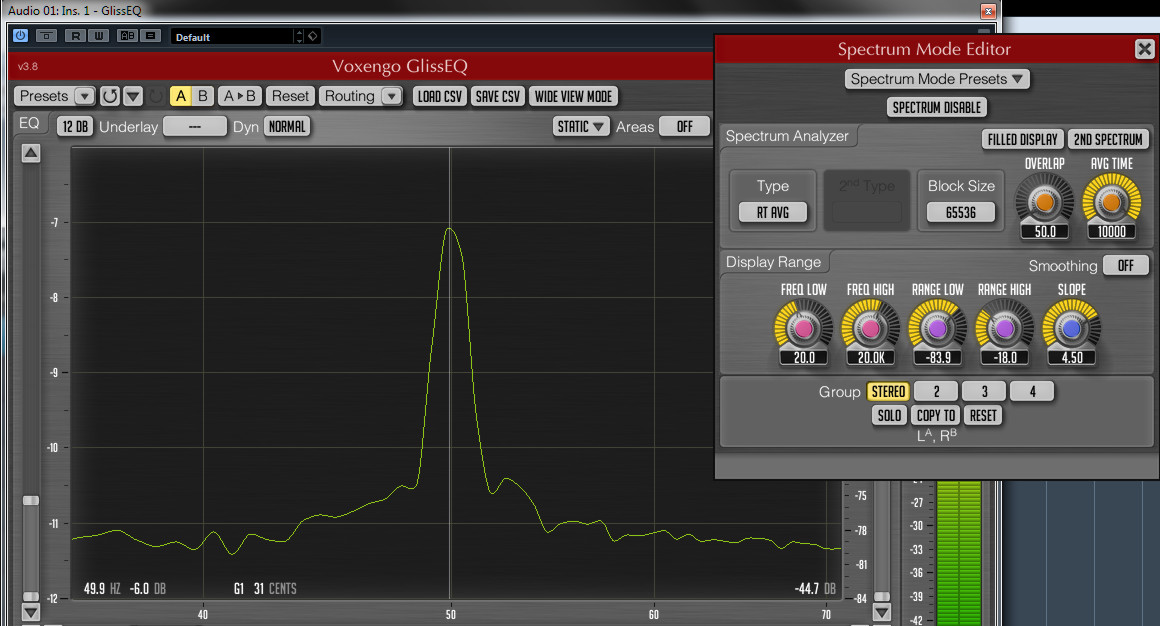Click the Overlap value 50.0
Screen dimensions: 1160x626
tap(1045, 232)
